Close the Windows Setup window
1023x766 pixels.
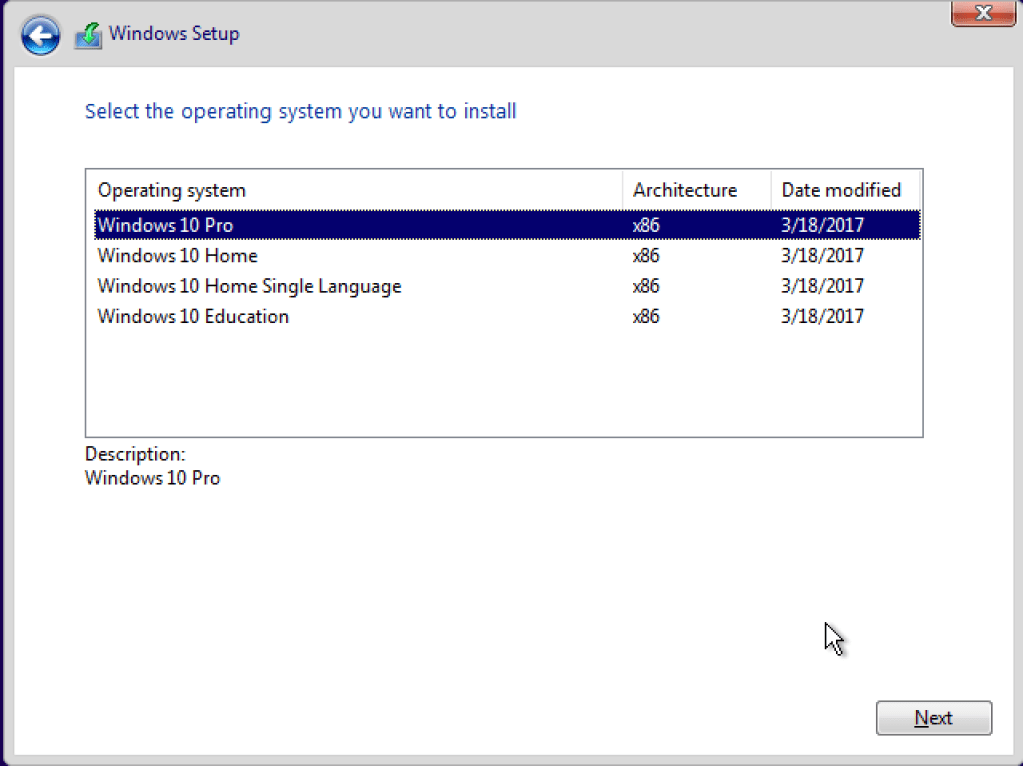pyautogui.click(x=982, y=13)
